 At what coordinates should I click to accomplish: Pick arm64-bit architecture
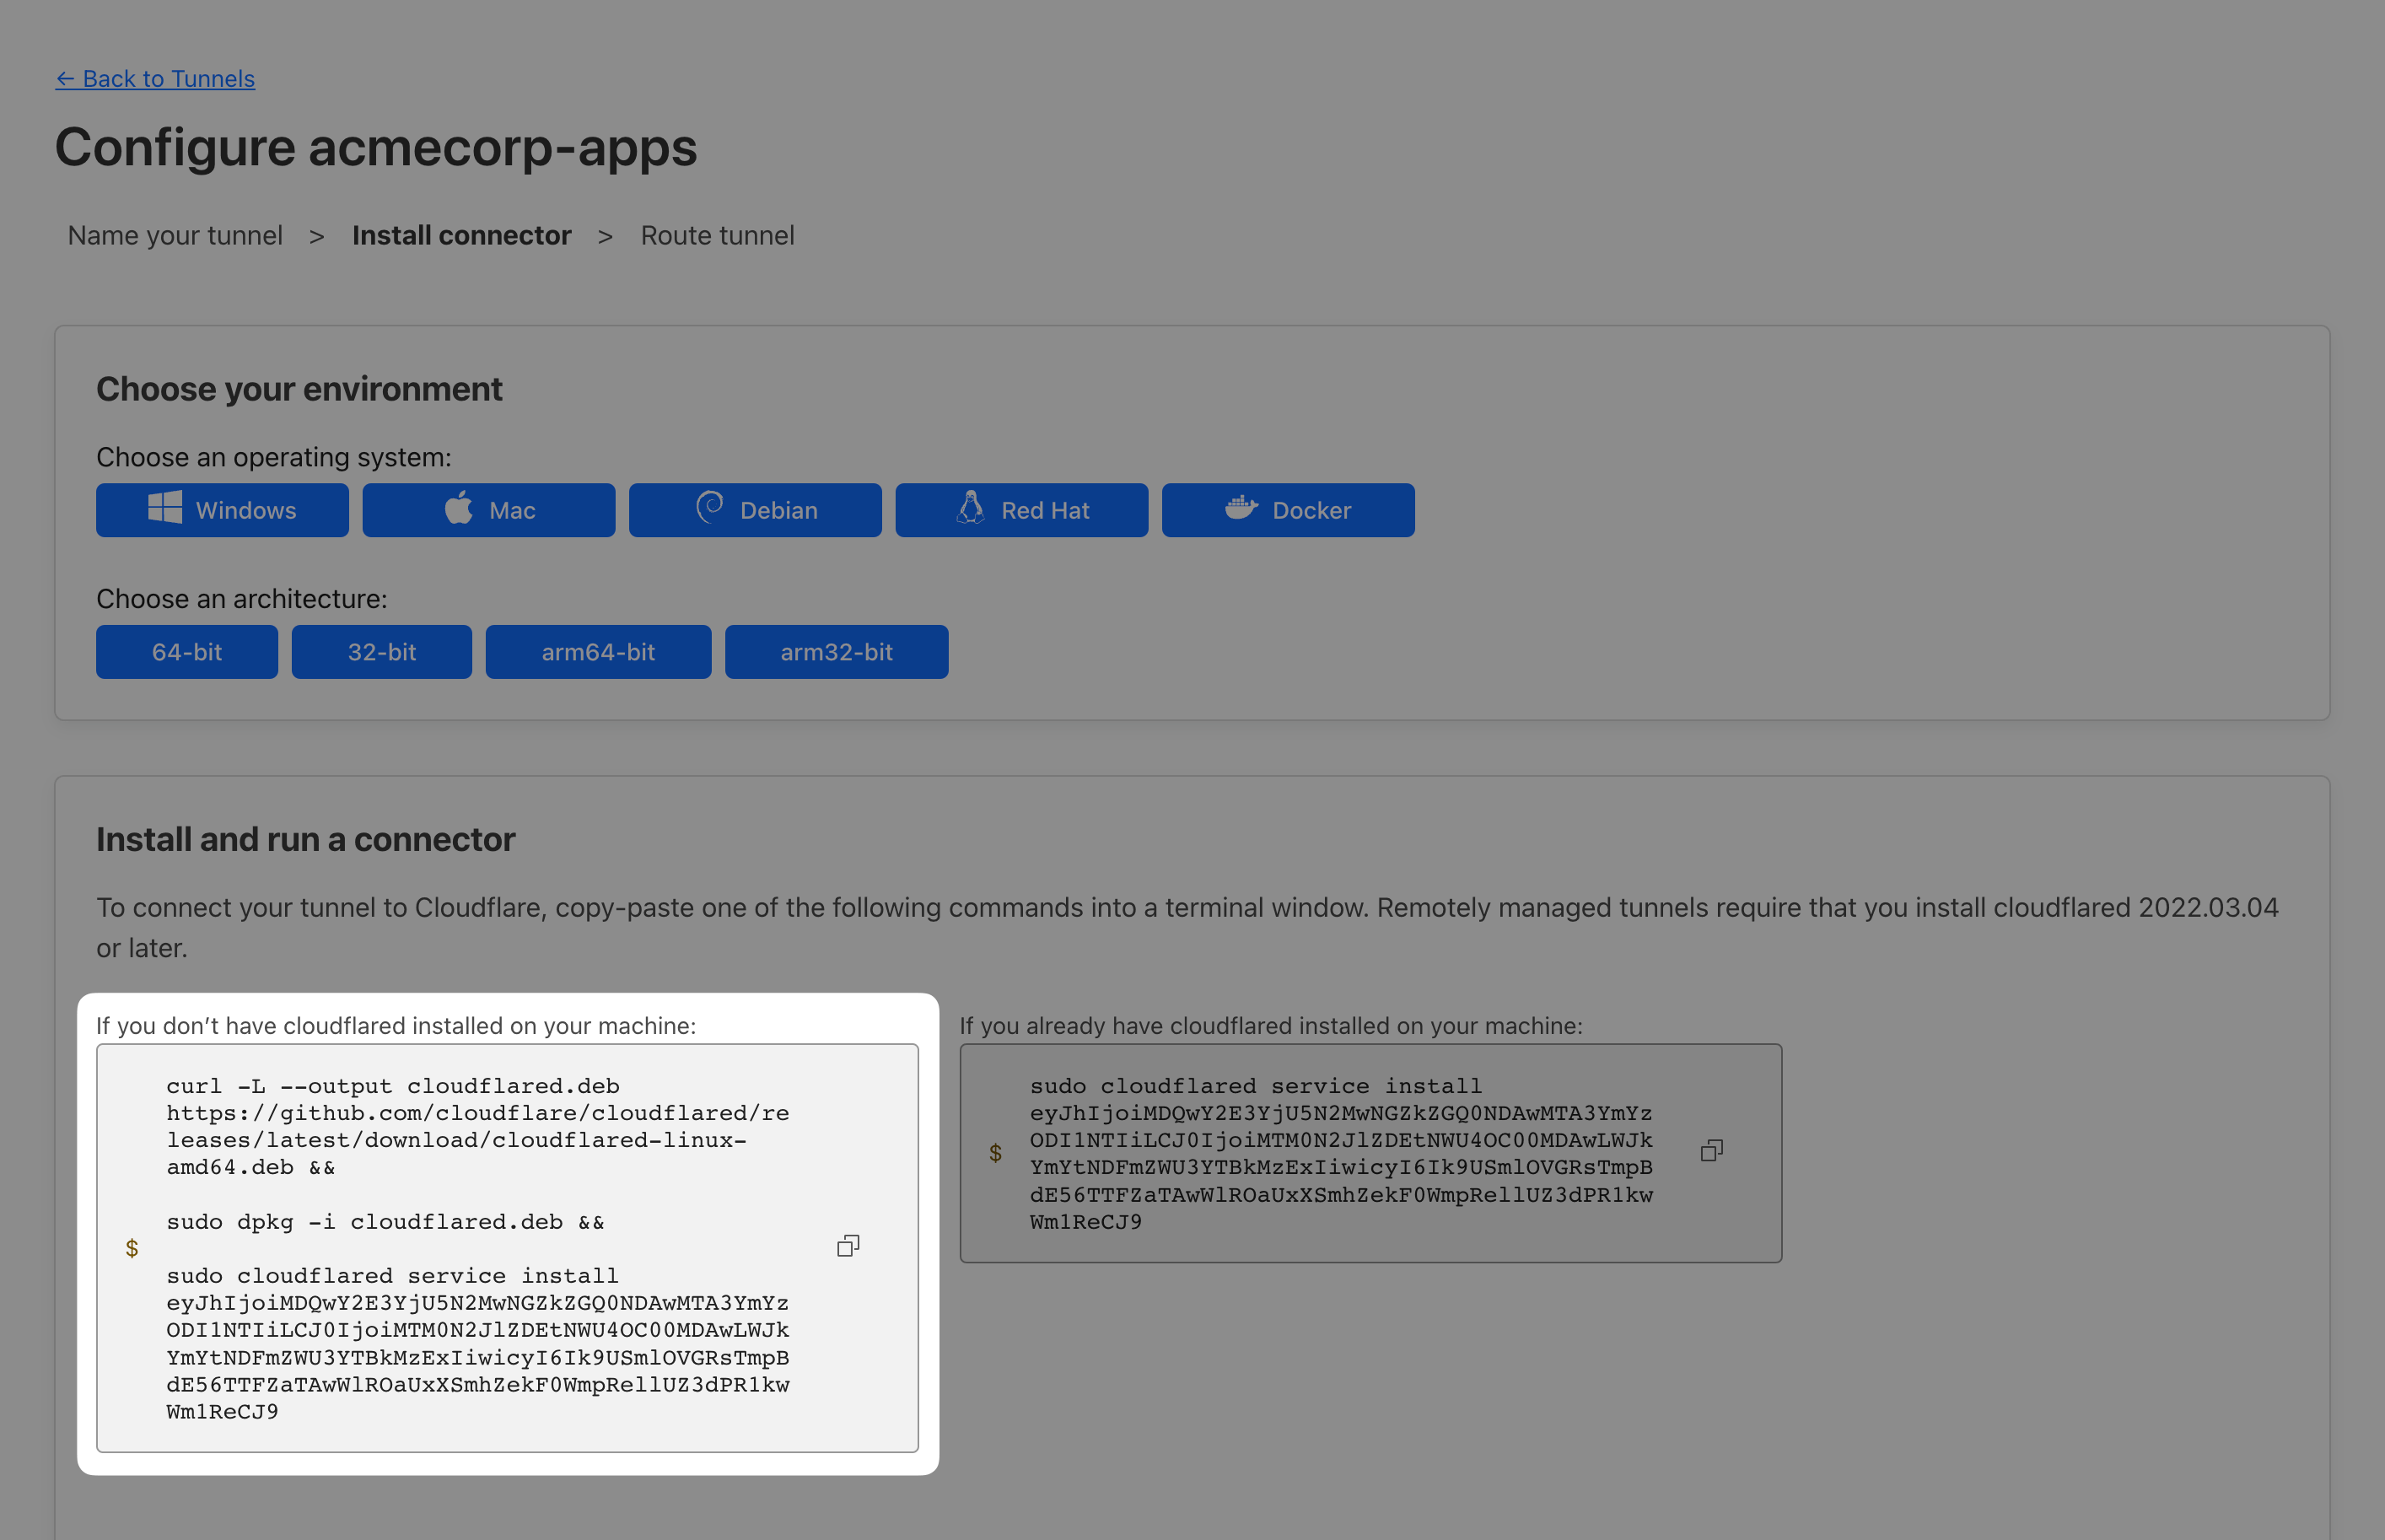pos(598,652)
